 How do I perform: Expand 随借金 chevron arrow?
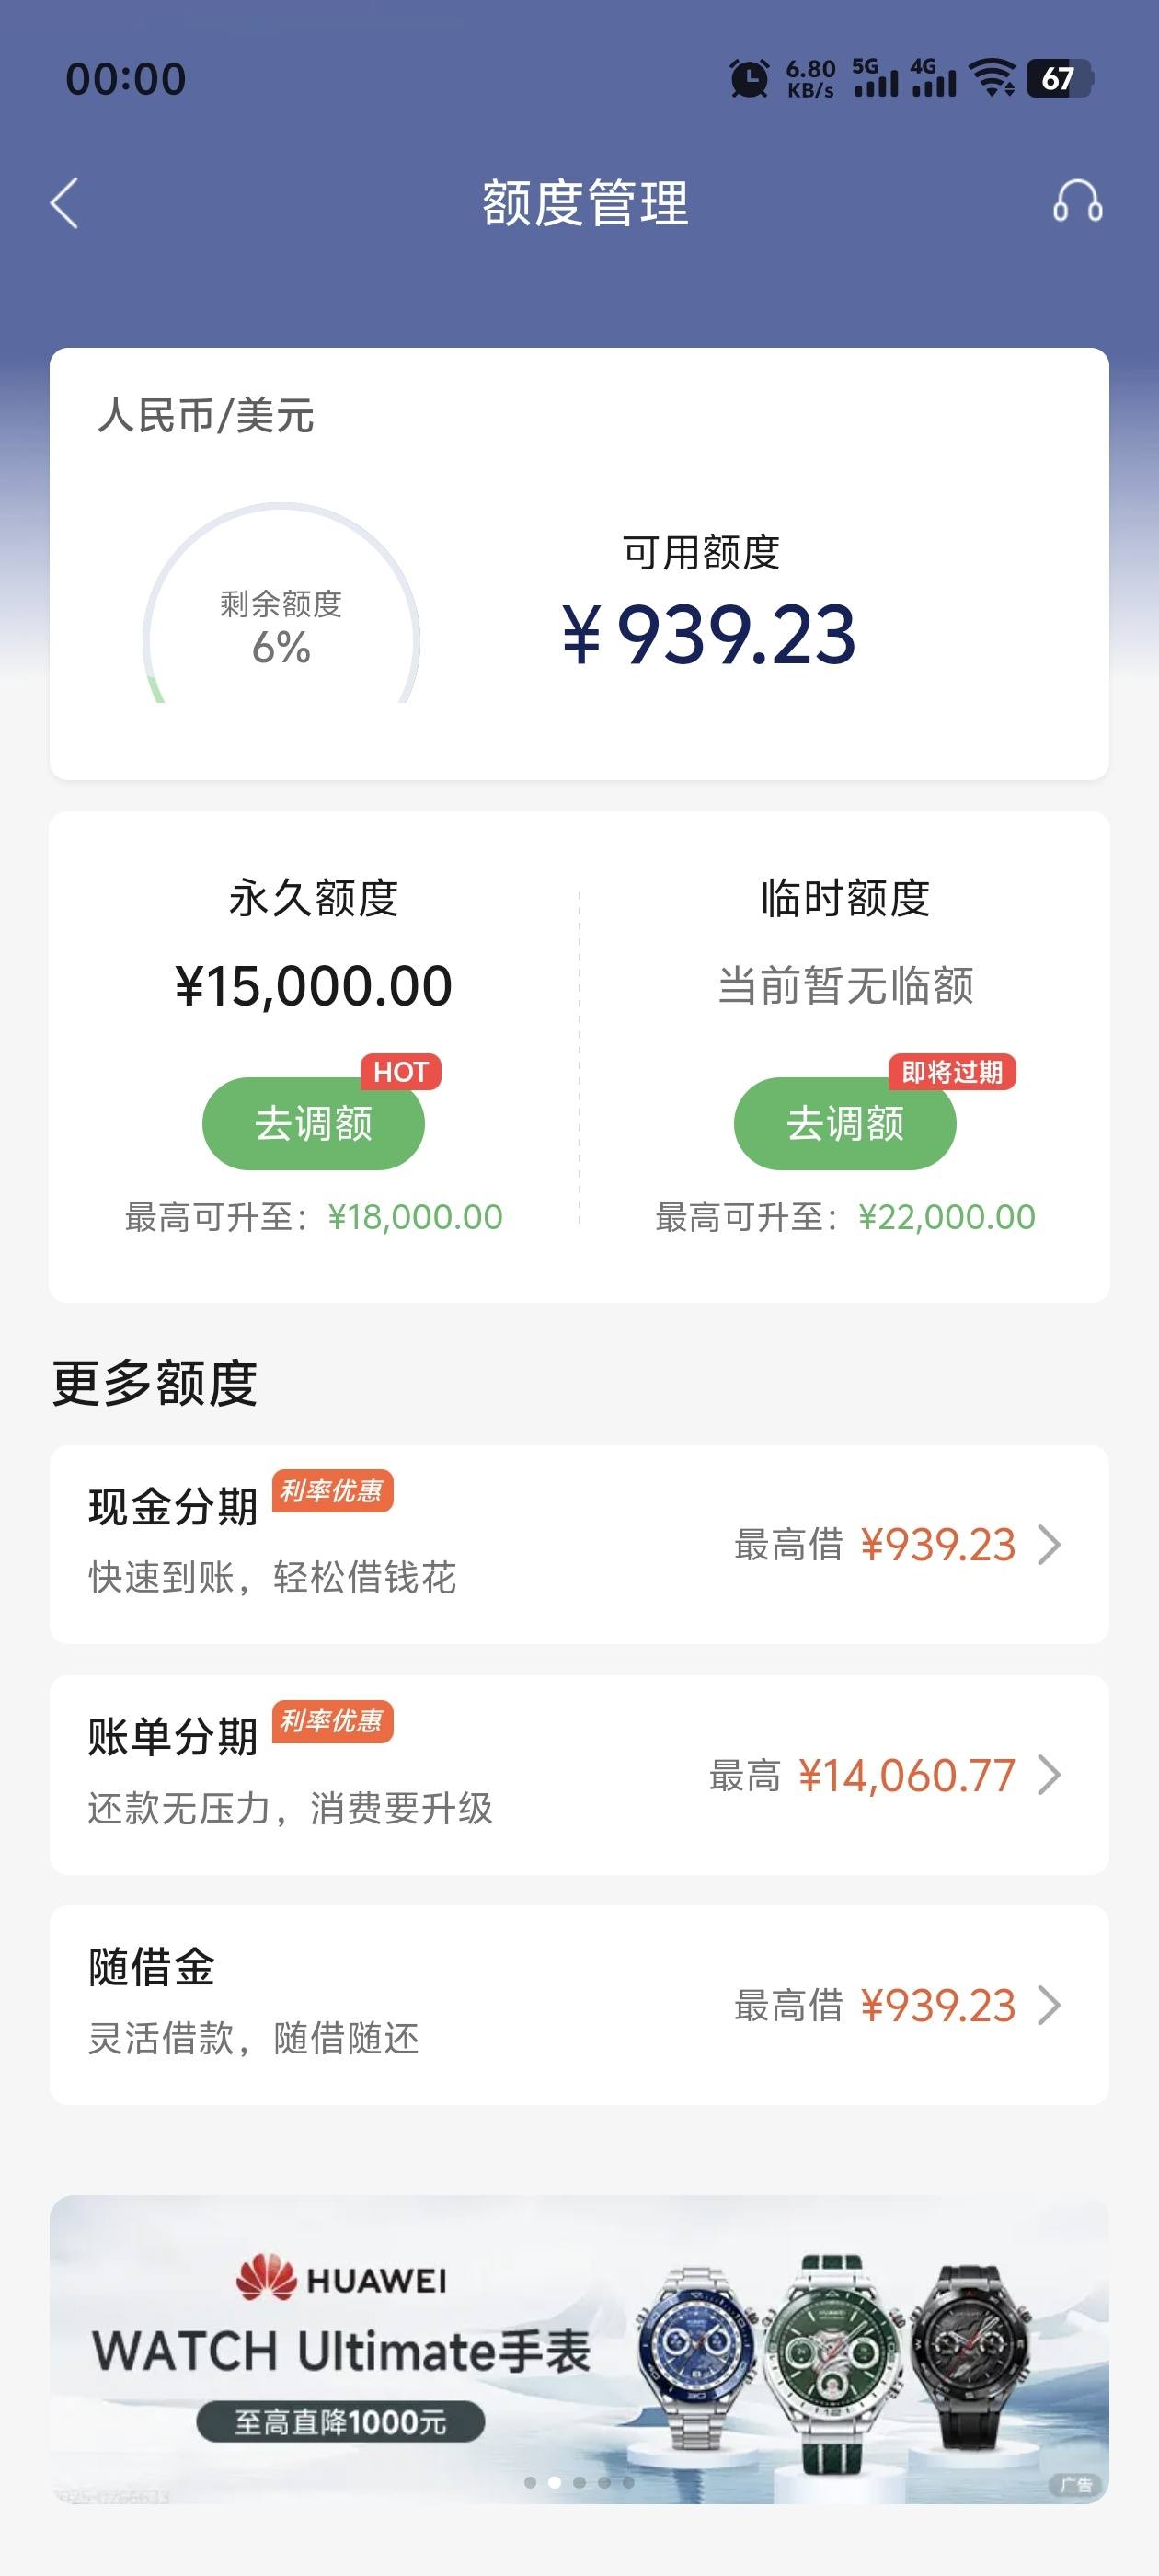click(x=1049, y=2005)
